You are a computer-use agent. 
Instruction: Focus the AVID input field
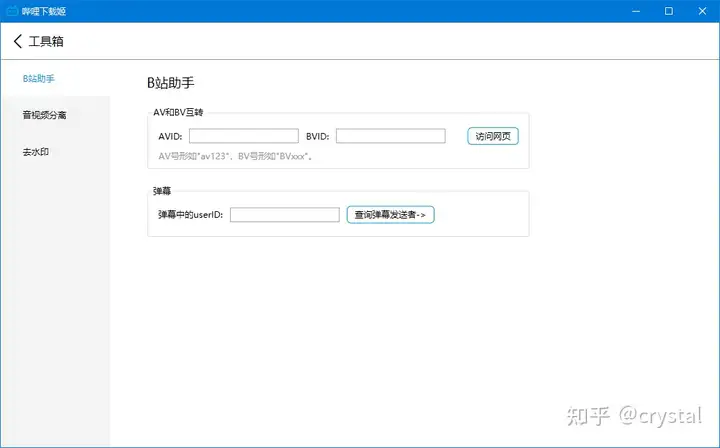[244, 136]
